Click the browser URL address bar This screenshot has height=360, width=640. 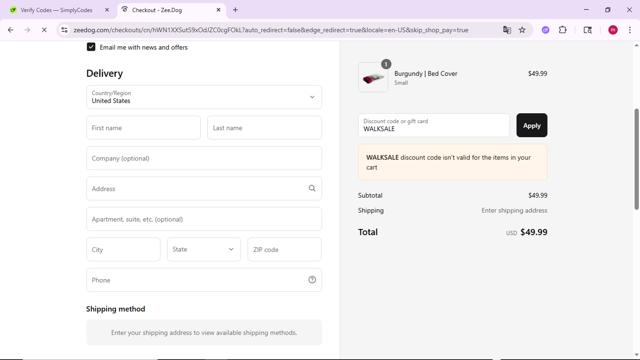[271, 30]
